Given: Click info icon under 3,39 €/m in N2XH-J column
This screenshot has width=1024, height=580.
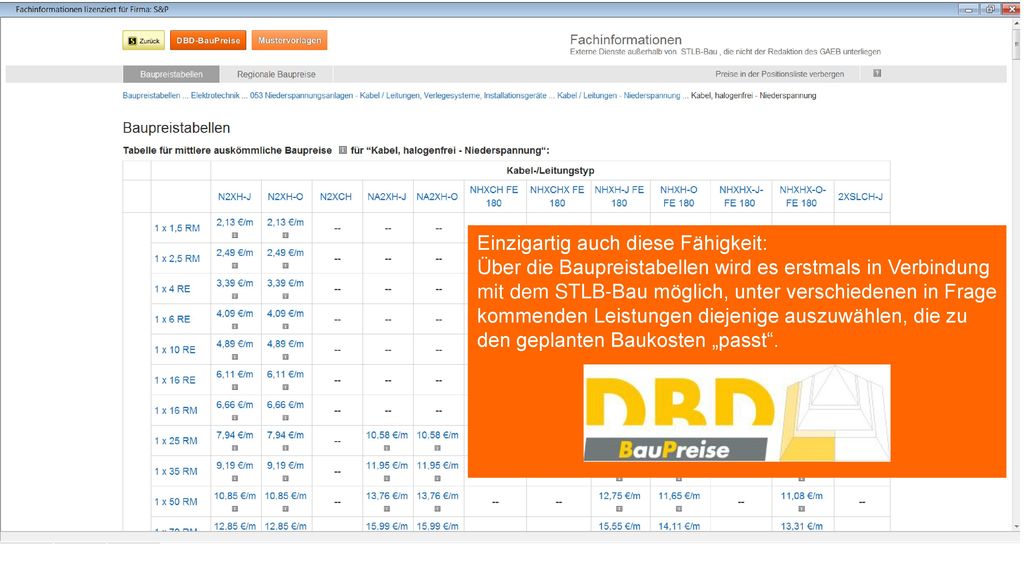Looking at the screenshot, I should tap(235, 296).
